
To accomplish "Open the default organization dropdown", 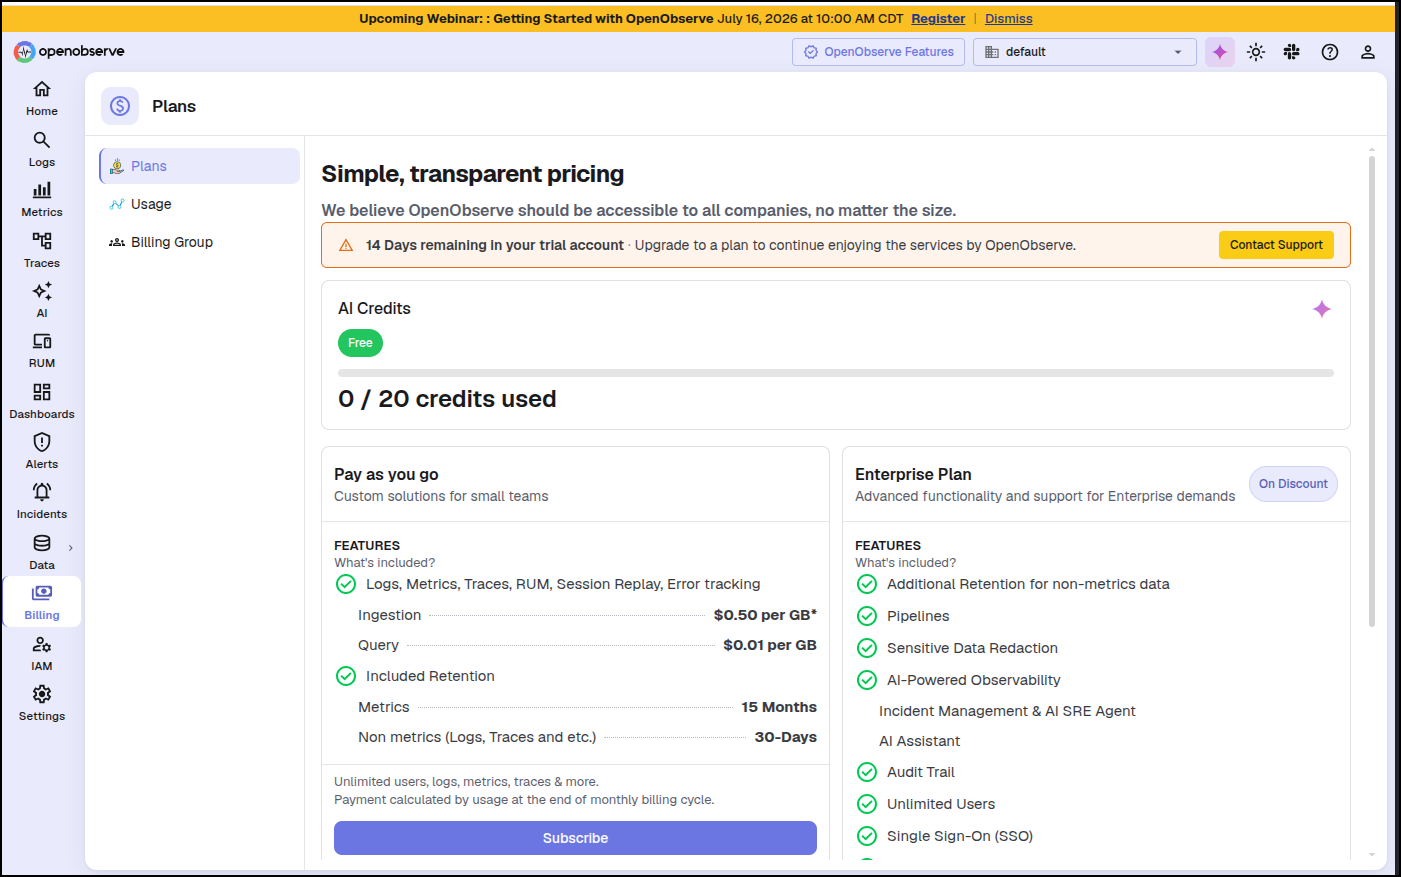I will coord(1085,52).
